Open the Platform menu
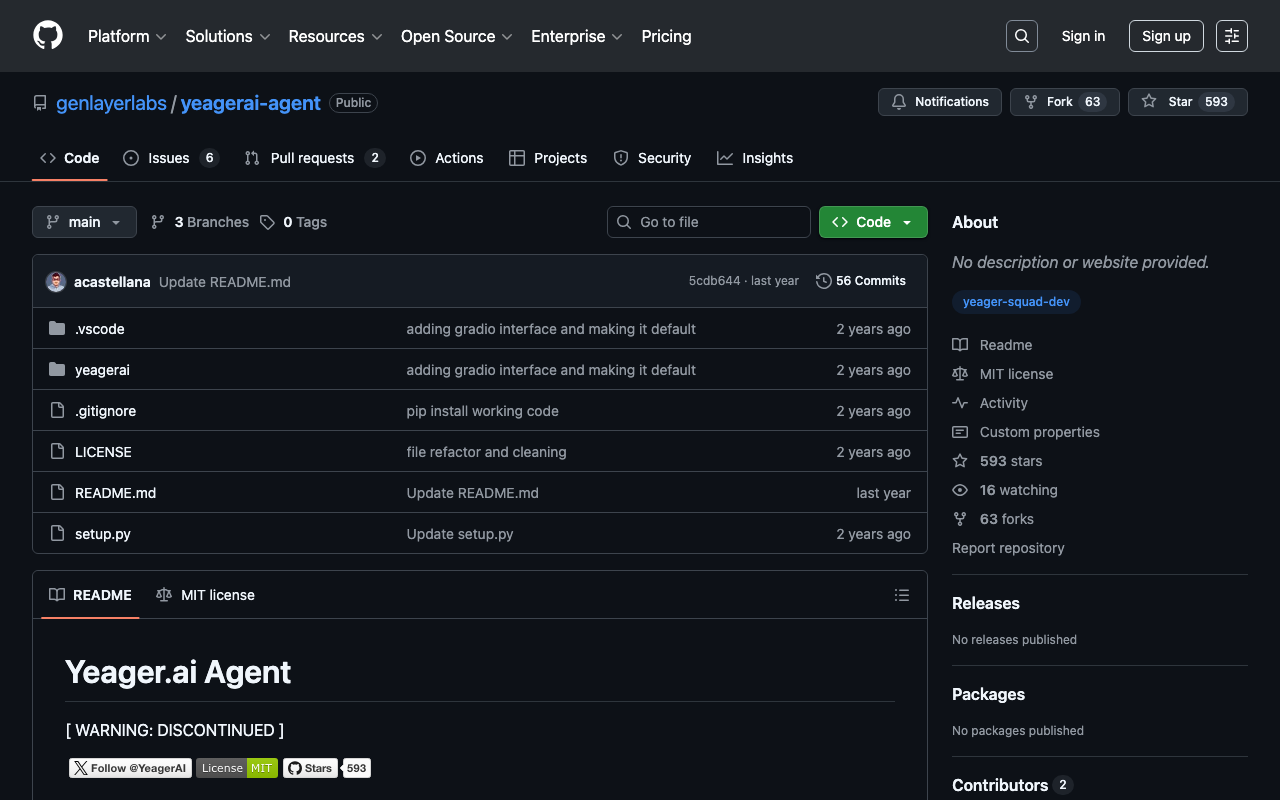This screenshot has height=800, width=1280. pyautogui.click(x=126, y=36)
